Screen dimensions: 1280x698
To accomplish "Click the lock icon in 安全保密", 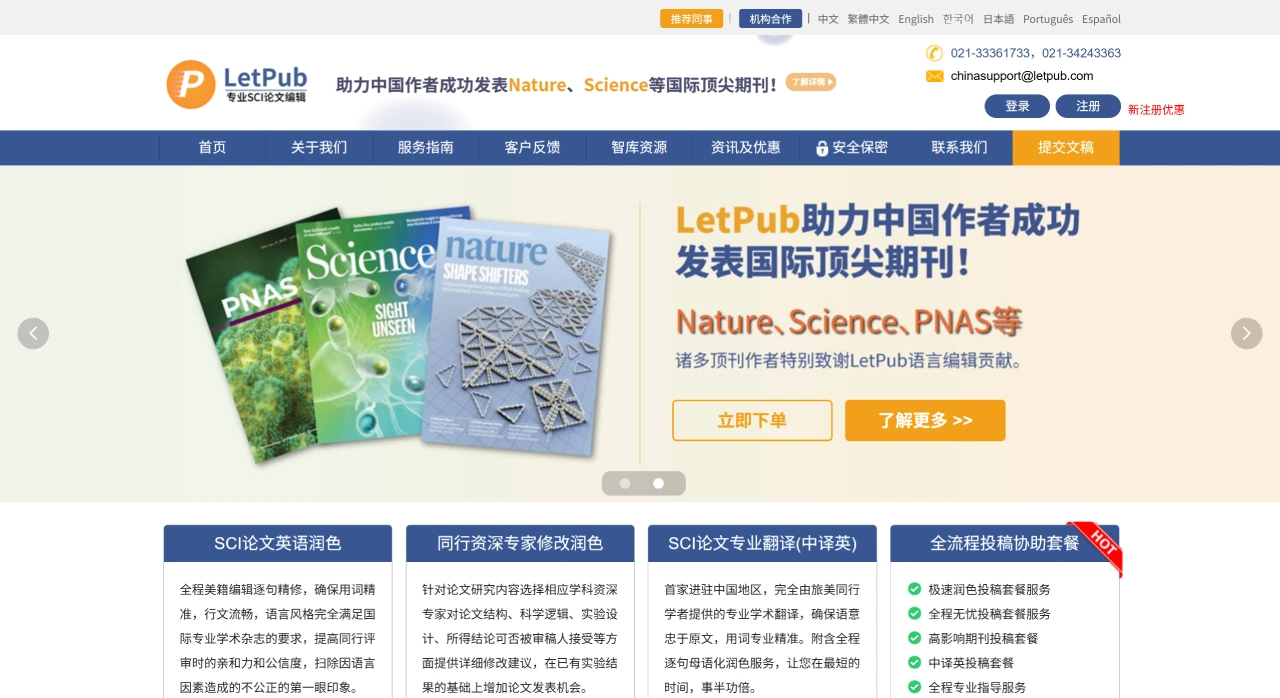I will pyautogui.click(x=822, y=148).
